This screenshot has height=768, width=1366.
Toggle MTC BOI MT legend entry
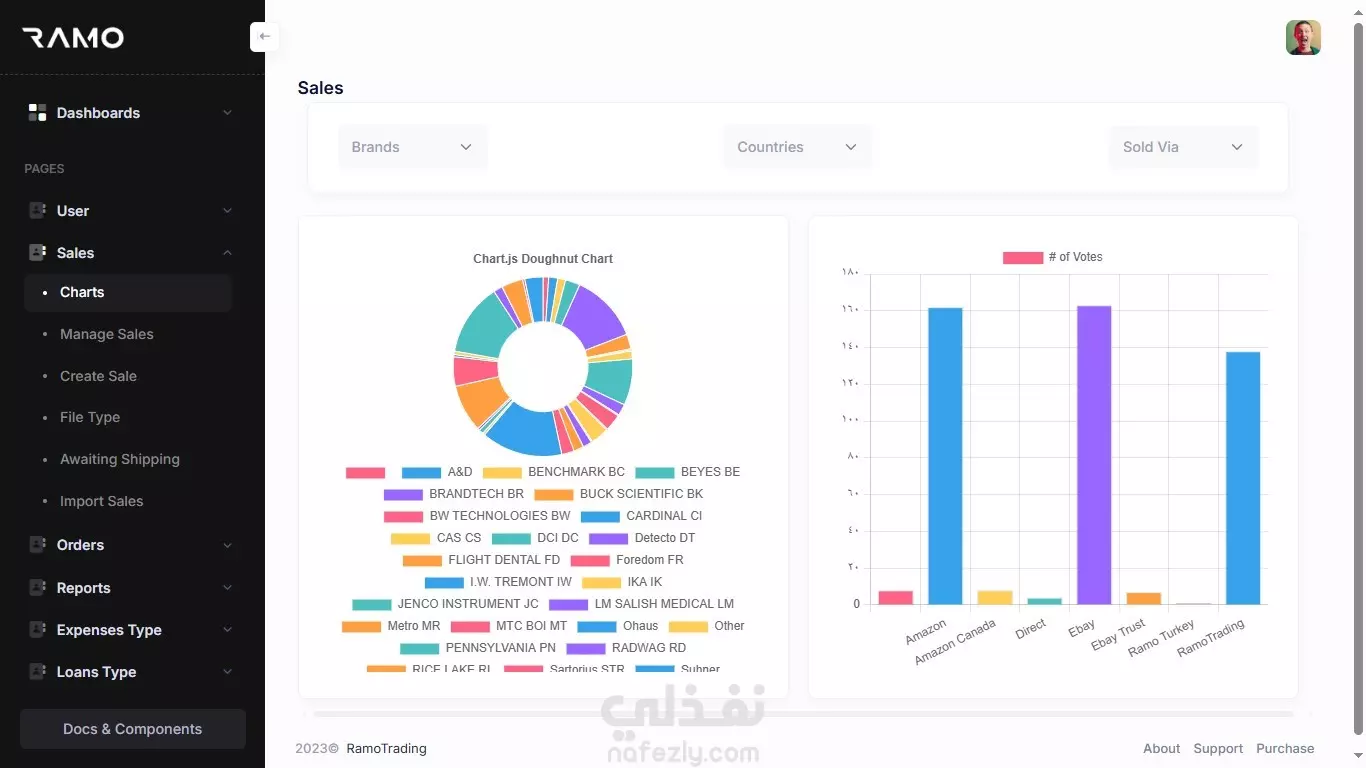click(x=509, y=626)
